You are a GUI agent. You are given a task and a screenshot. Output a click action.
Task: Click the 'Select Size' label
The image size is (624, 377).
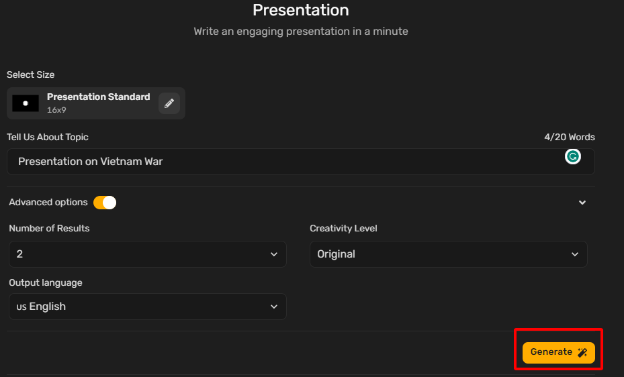point(31,75)
